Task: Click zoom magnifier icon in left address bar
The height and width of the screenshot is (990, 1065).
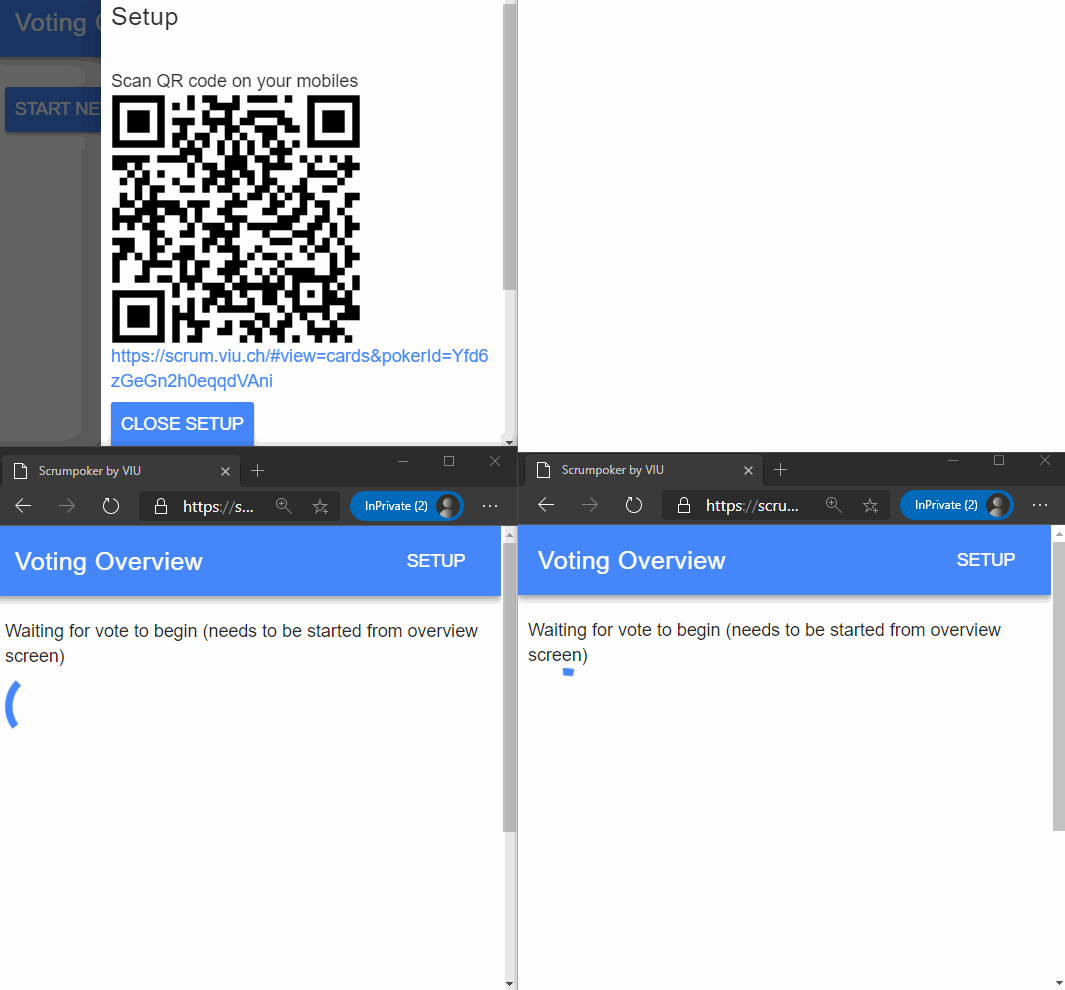Action: tap(284, 506)
